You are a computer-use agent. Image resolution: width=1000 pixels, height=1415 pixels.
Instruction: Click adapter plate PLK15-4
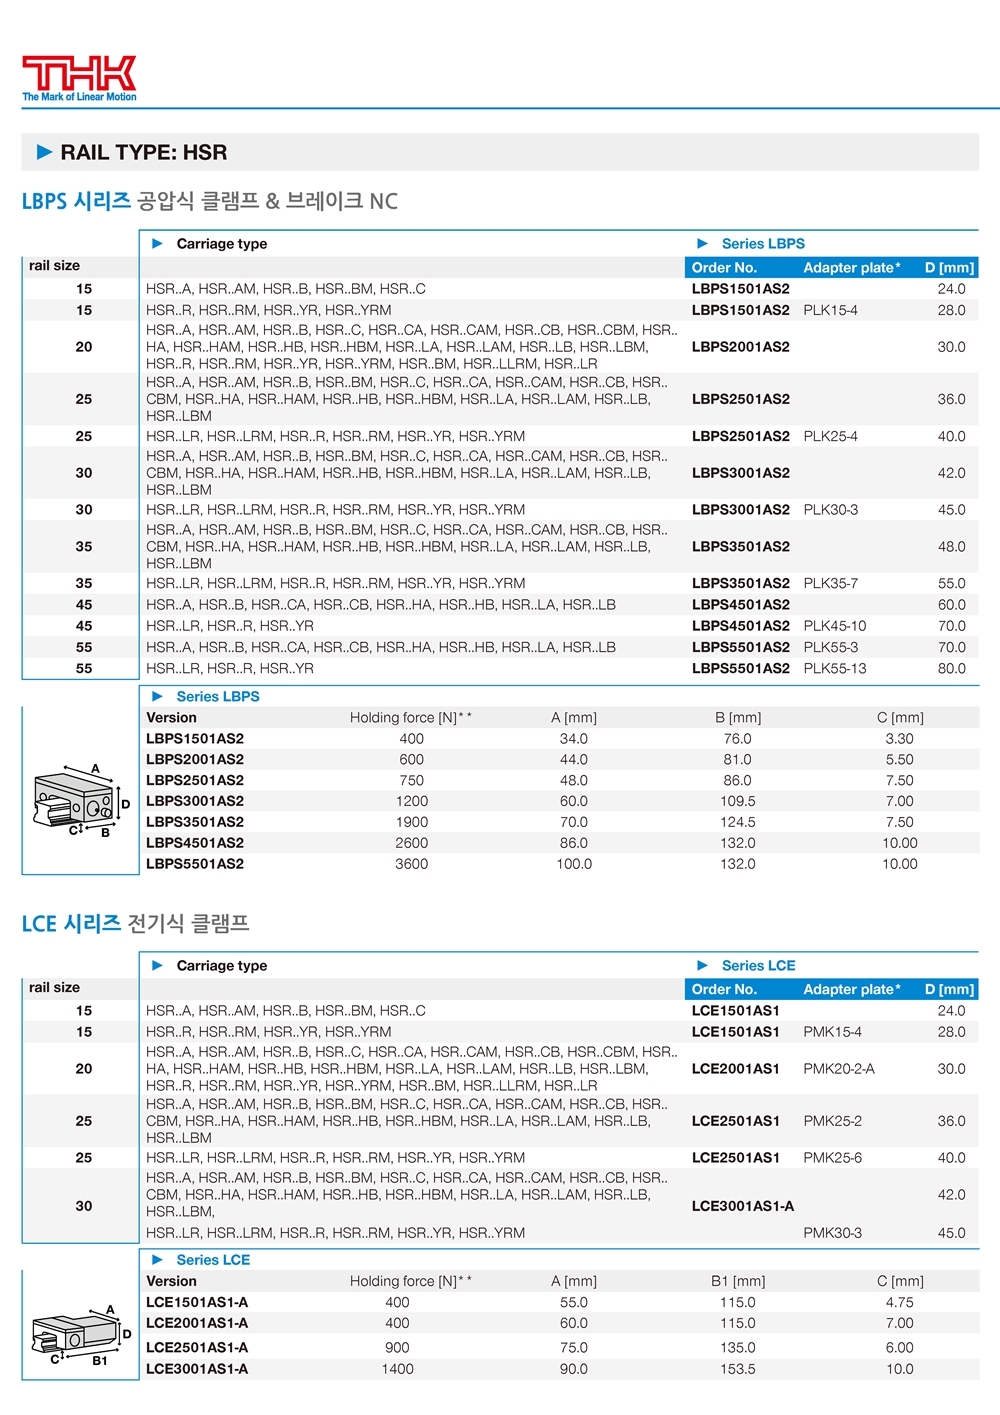tap(830, 310)
